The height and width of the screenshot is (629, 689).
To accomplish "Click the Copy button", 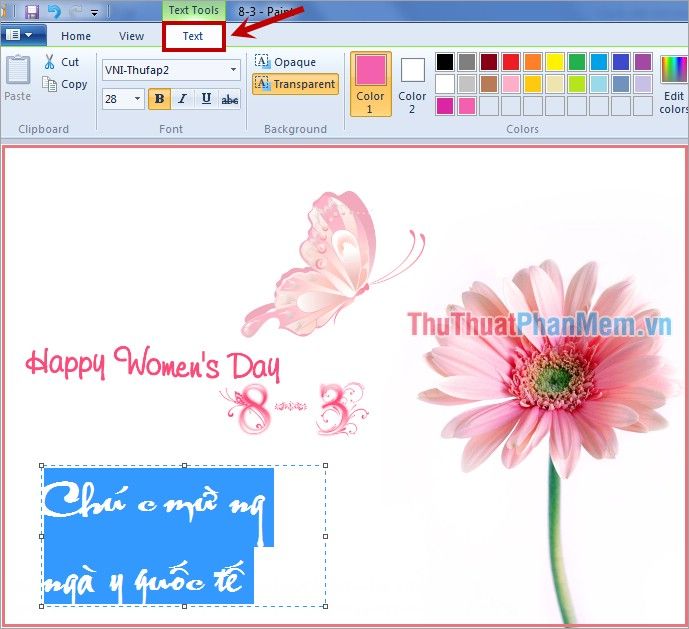I will [x=65, y=84].
